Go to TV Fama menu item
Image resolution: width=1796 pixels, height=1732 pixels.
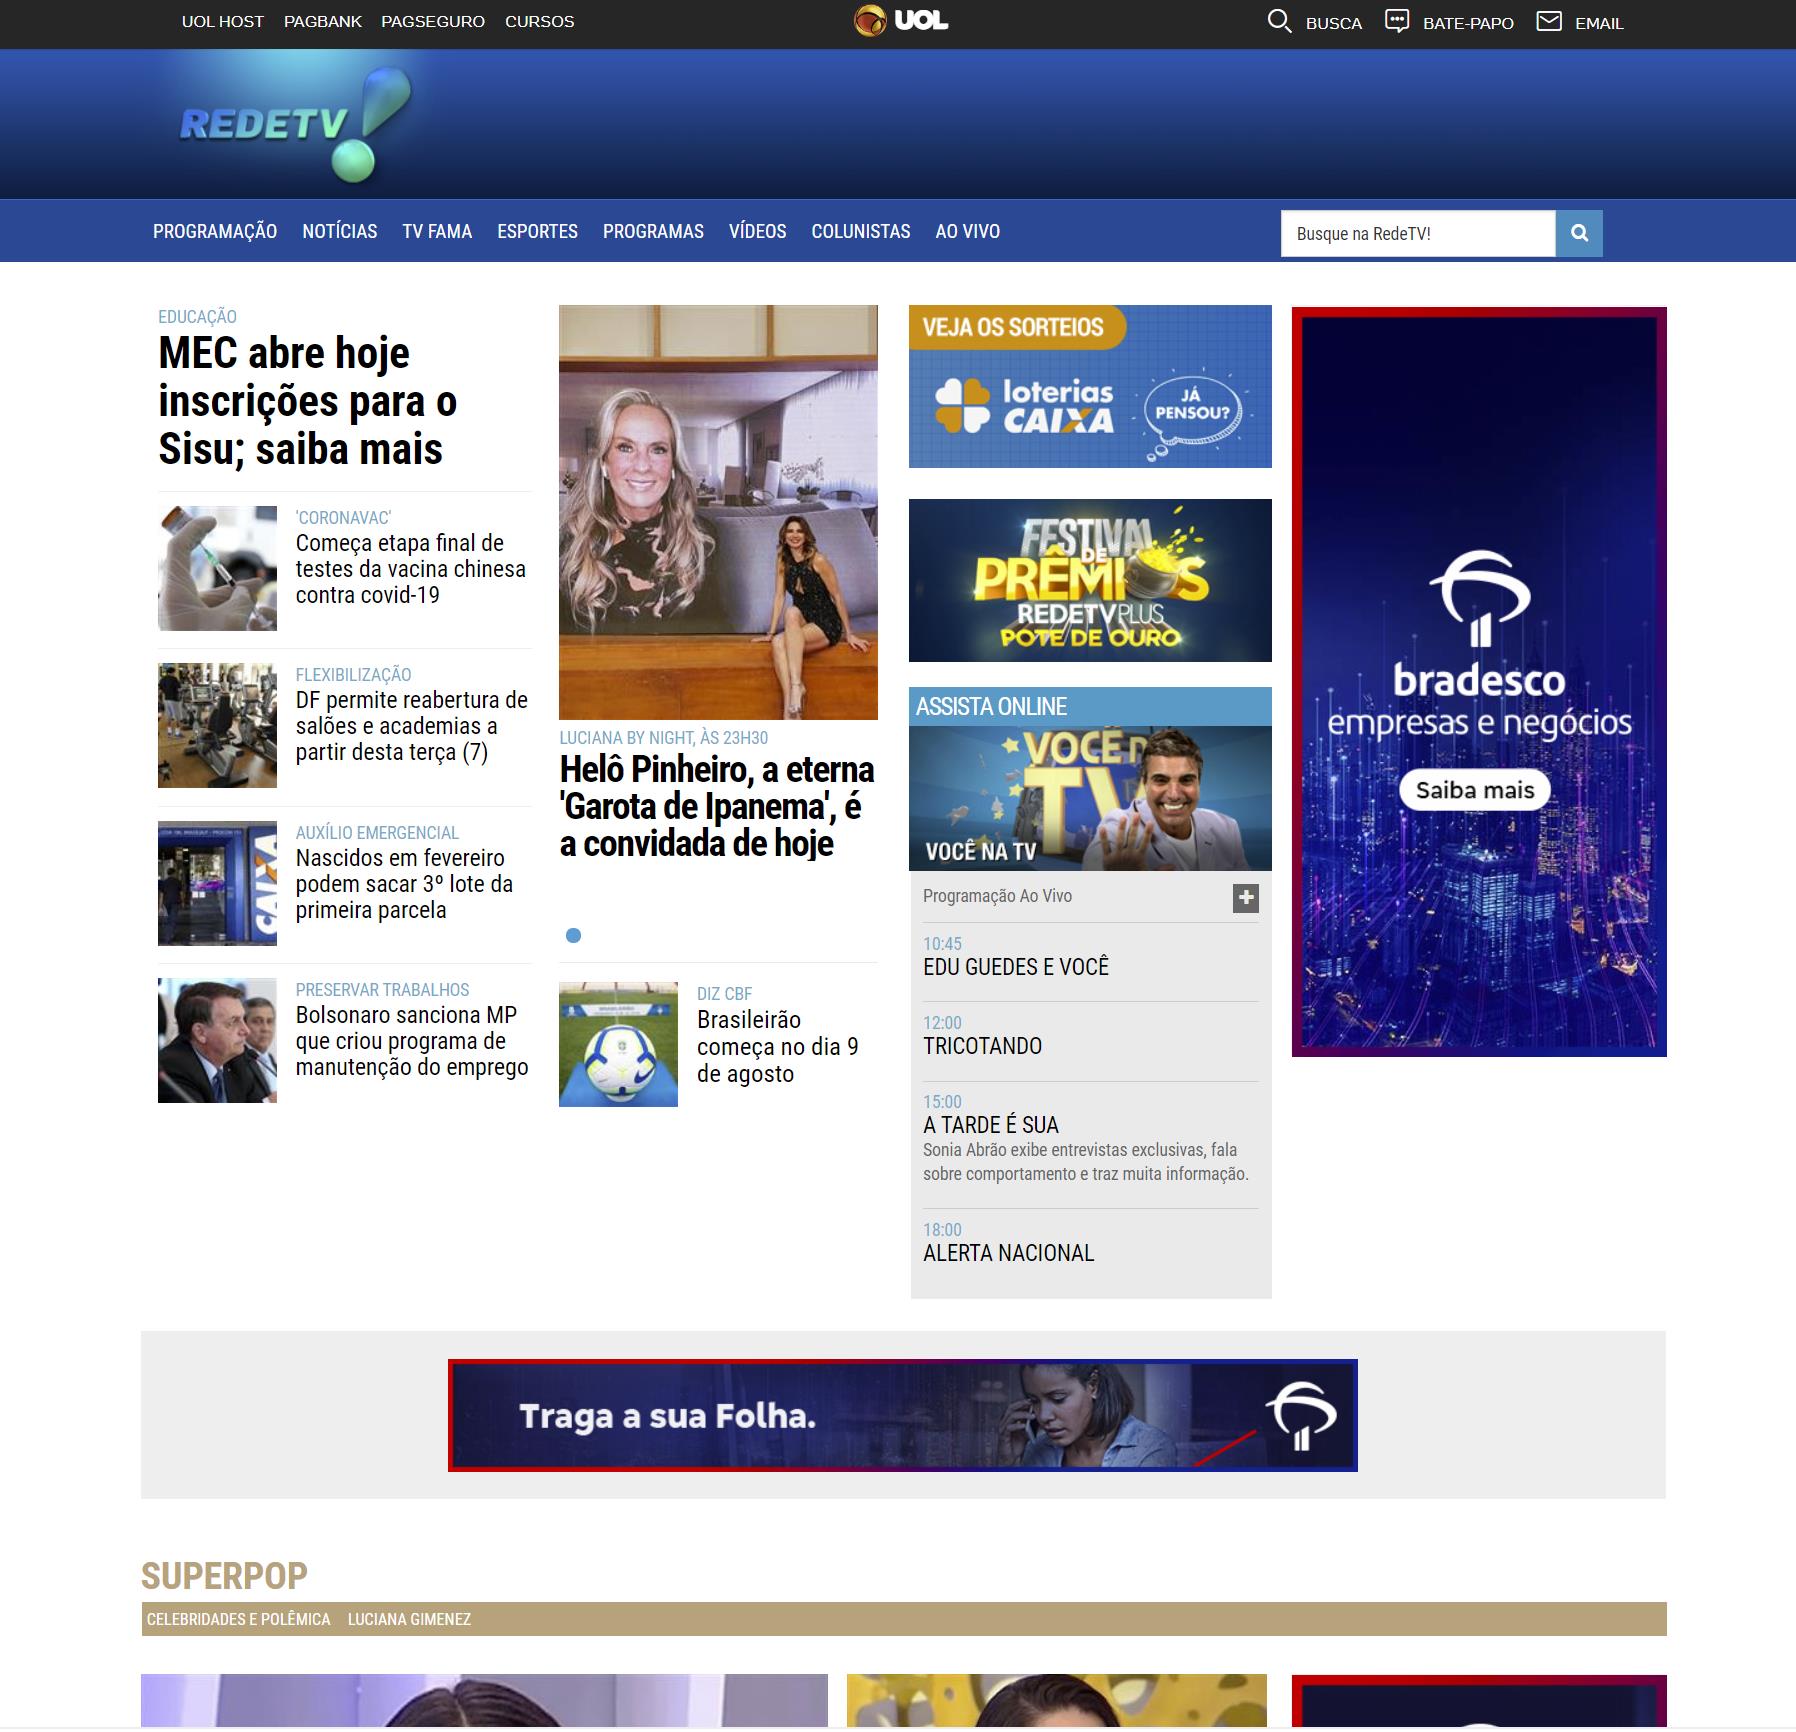(x=437, y=231)
